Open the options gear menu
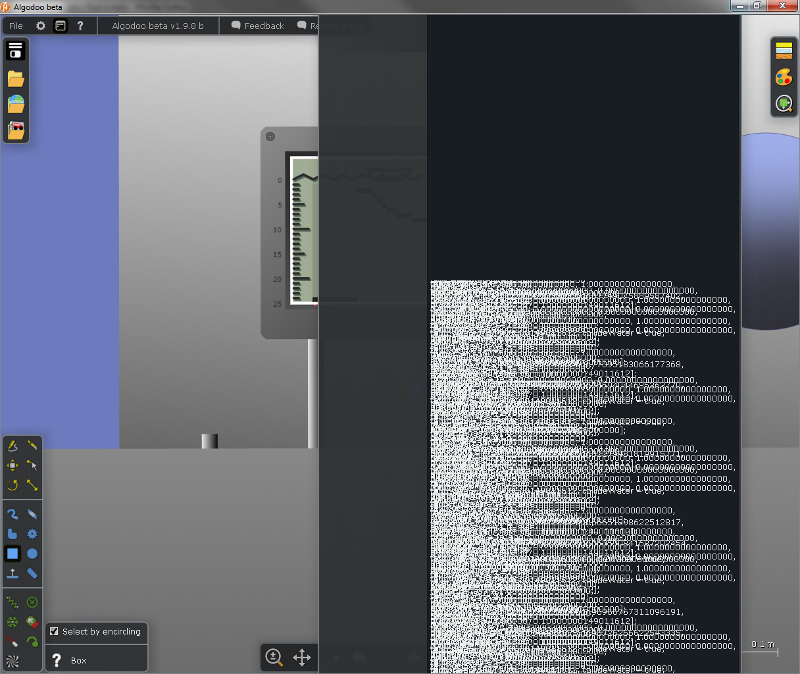This screenshot has width=800, height=674. pos(41,25)
